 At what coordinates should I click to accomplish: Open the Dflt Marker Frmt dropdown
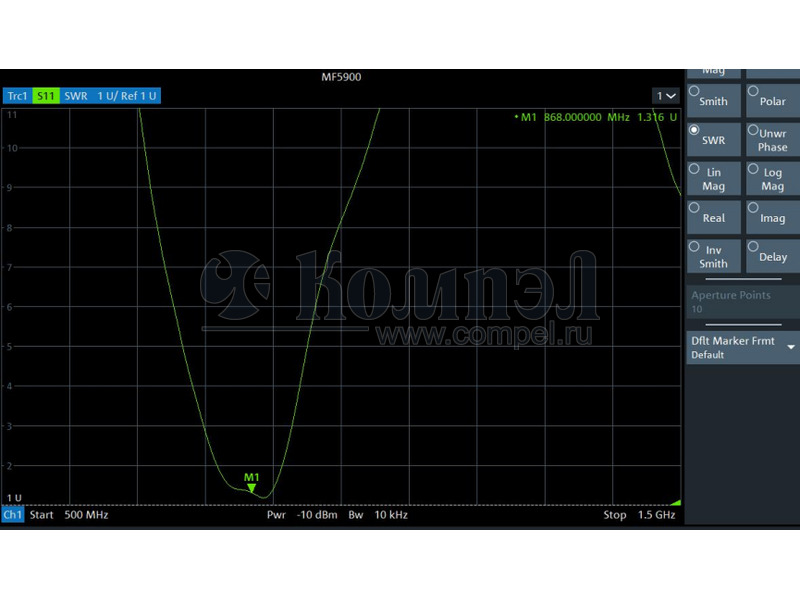[742, 347]
